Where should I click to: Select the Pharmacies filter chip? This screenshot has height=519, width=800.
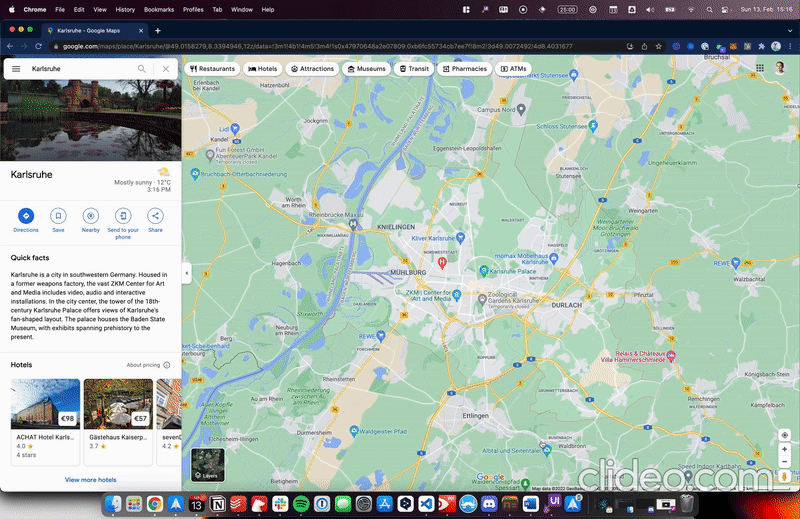pyautogui.click(x=465, y=69)
